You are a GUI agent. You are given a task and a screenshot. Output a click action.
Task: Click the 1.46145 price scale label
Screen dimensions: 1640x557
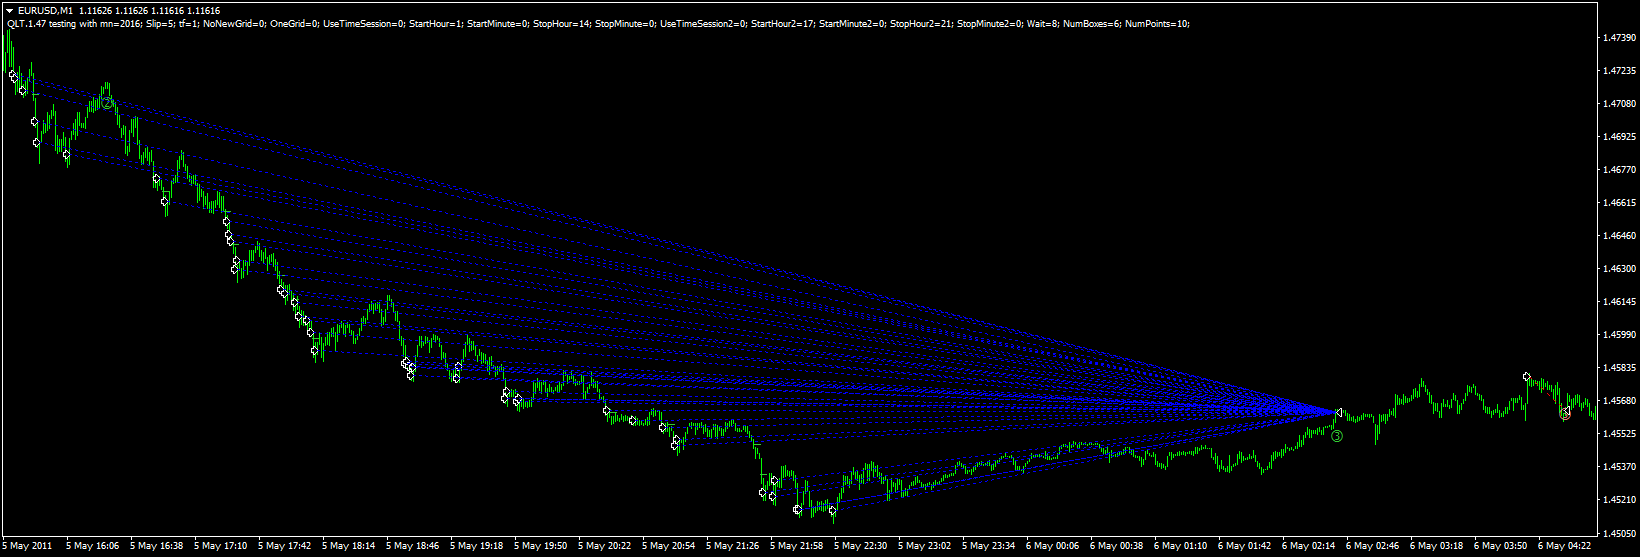tap(1619, 302)
